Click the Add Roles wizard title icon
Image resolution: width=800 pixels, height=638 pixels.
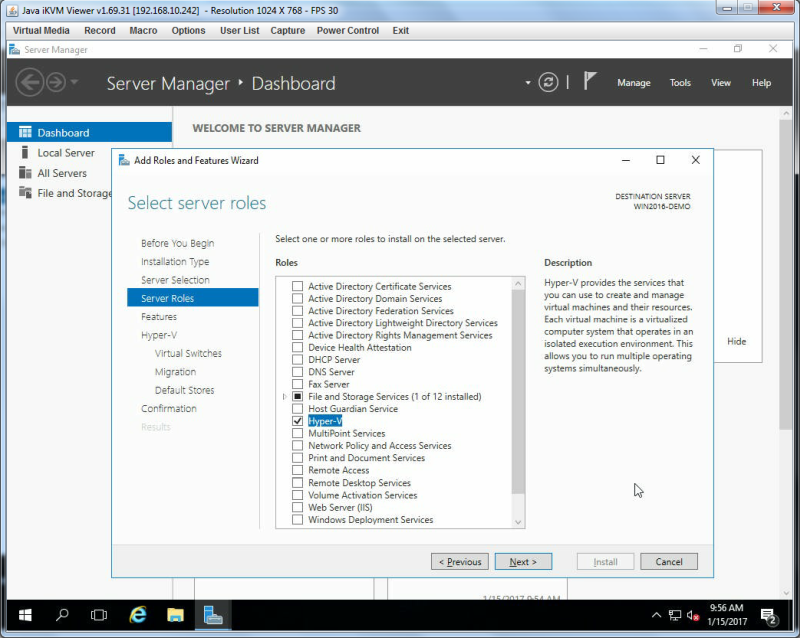tap(124, 160)
